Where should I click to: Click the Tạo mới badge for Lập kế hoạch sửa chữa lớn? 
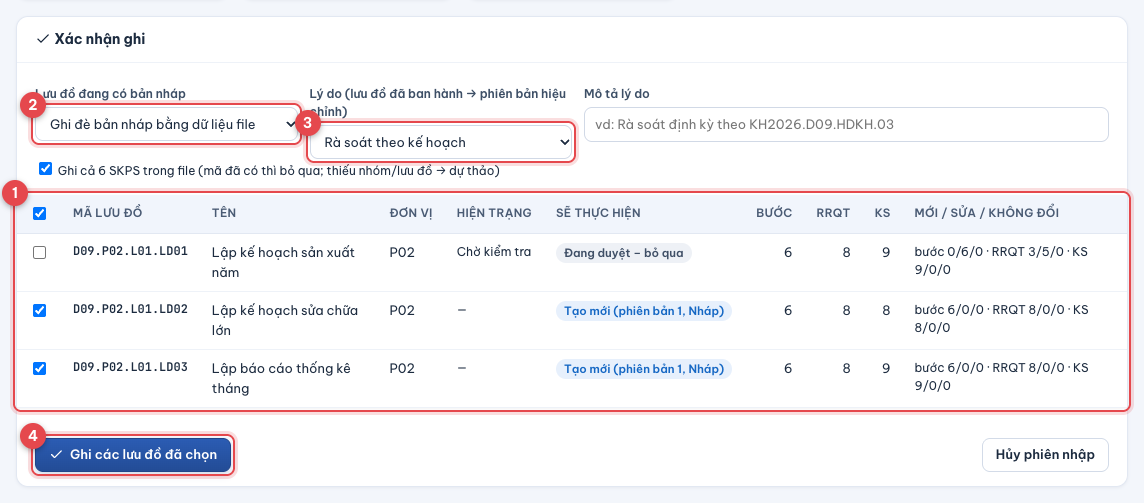644,311
